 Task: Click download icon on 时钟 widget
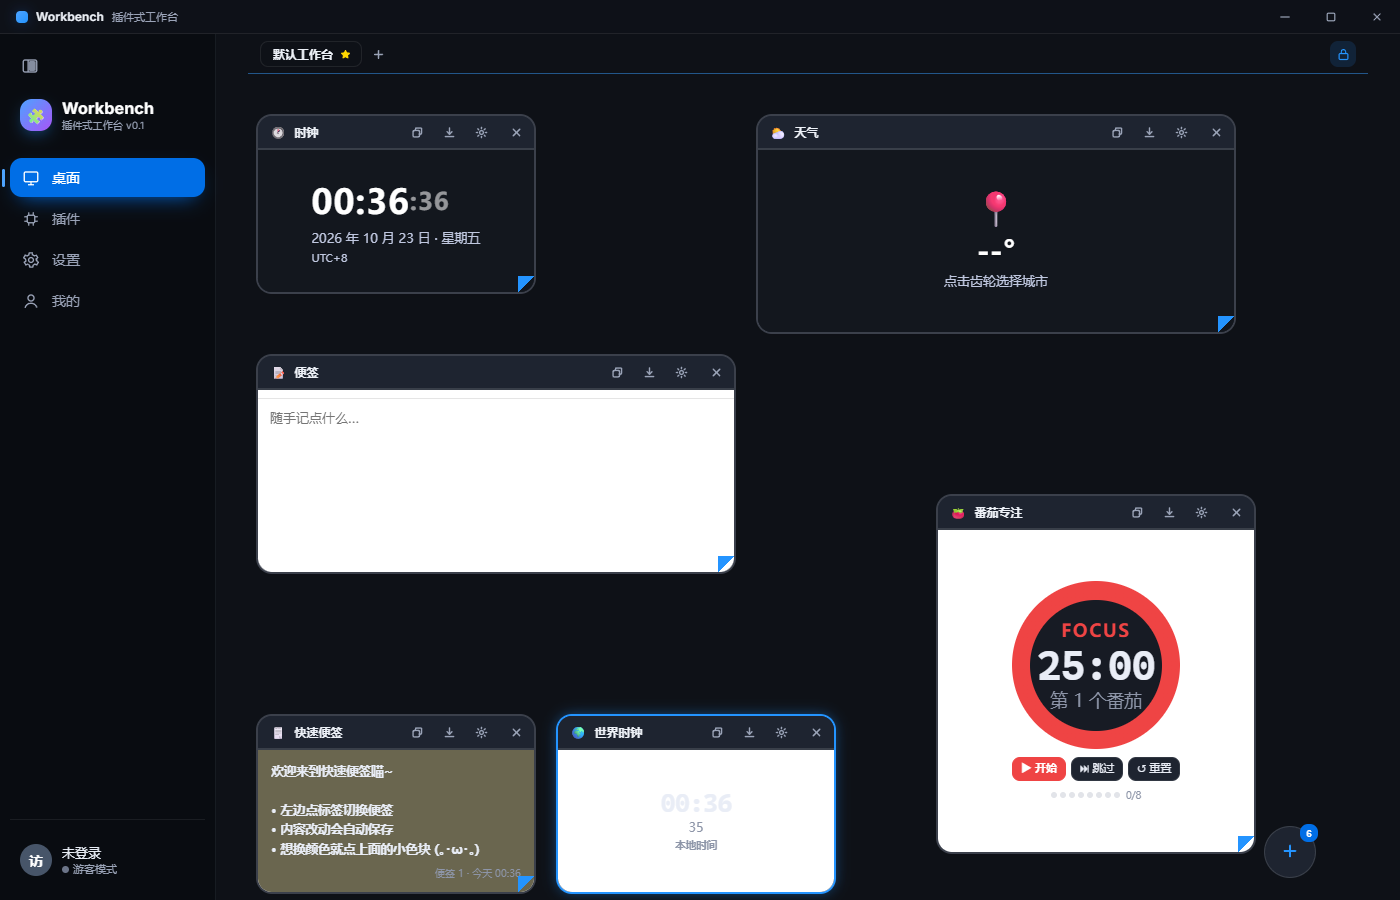[449, 133]
